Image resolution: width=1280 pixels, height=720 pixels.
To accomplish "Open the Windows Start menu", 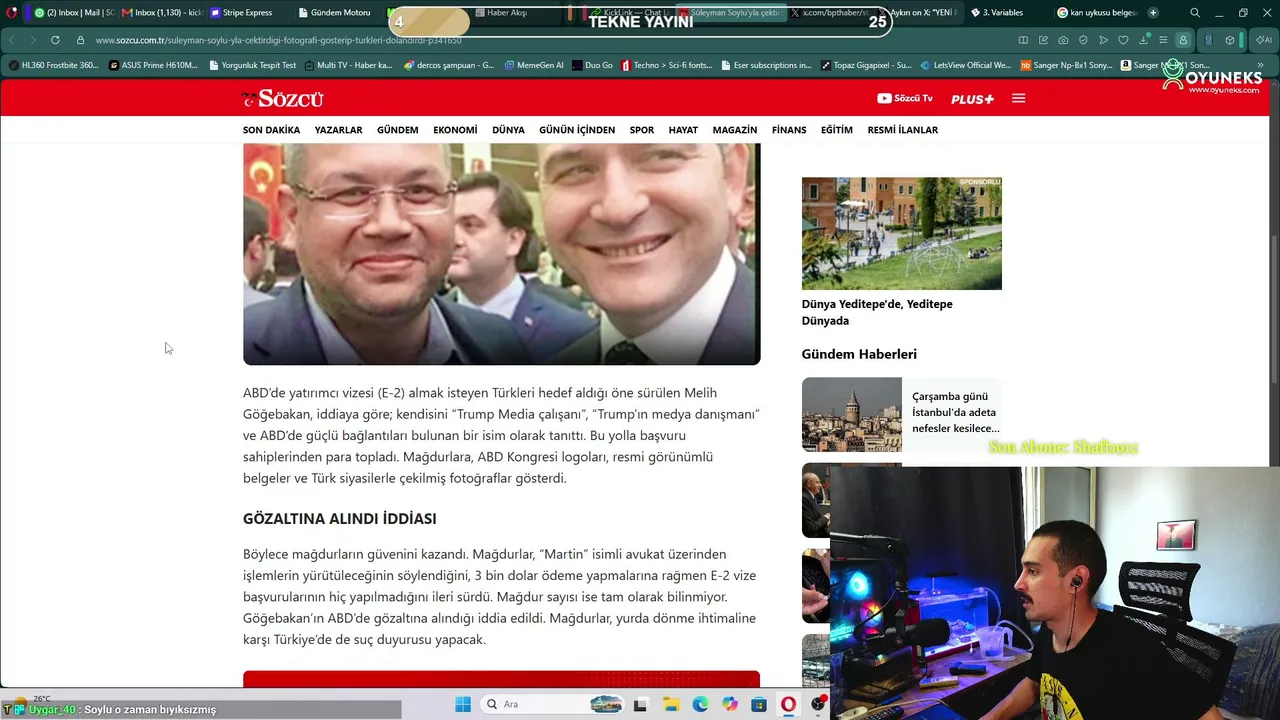I will click(x=463, y=705).
